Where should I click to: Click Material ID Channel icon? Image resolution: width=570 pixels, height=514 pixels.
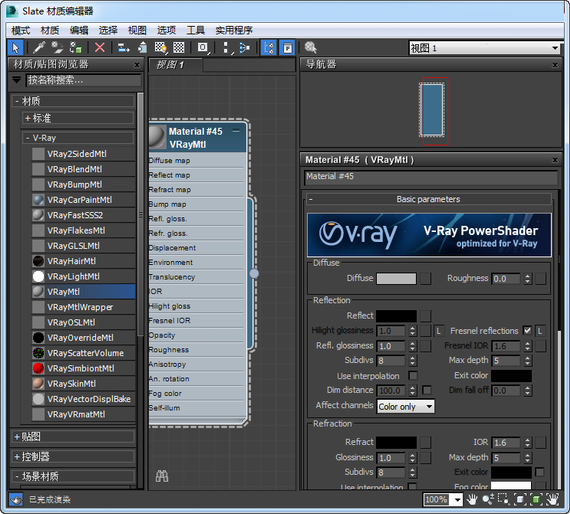[203, 48]
